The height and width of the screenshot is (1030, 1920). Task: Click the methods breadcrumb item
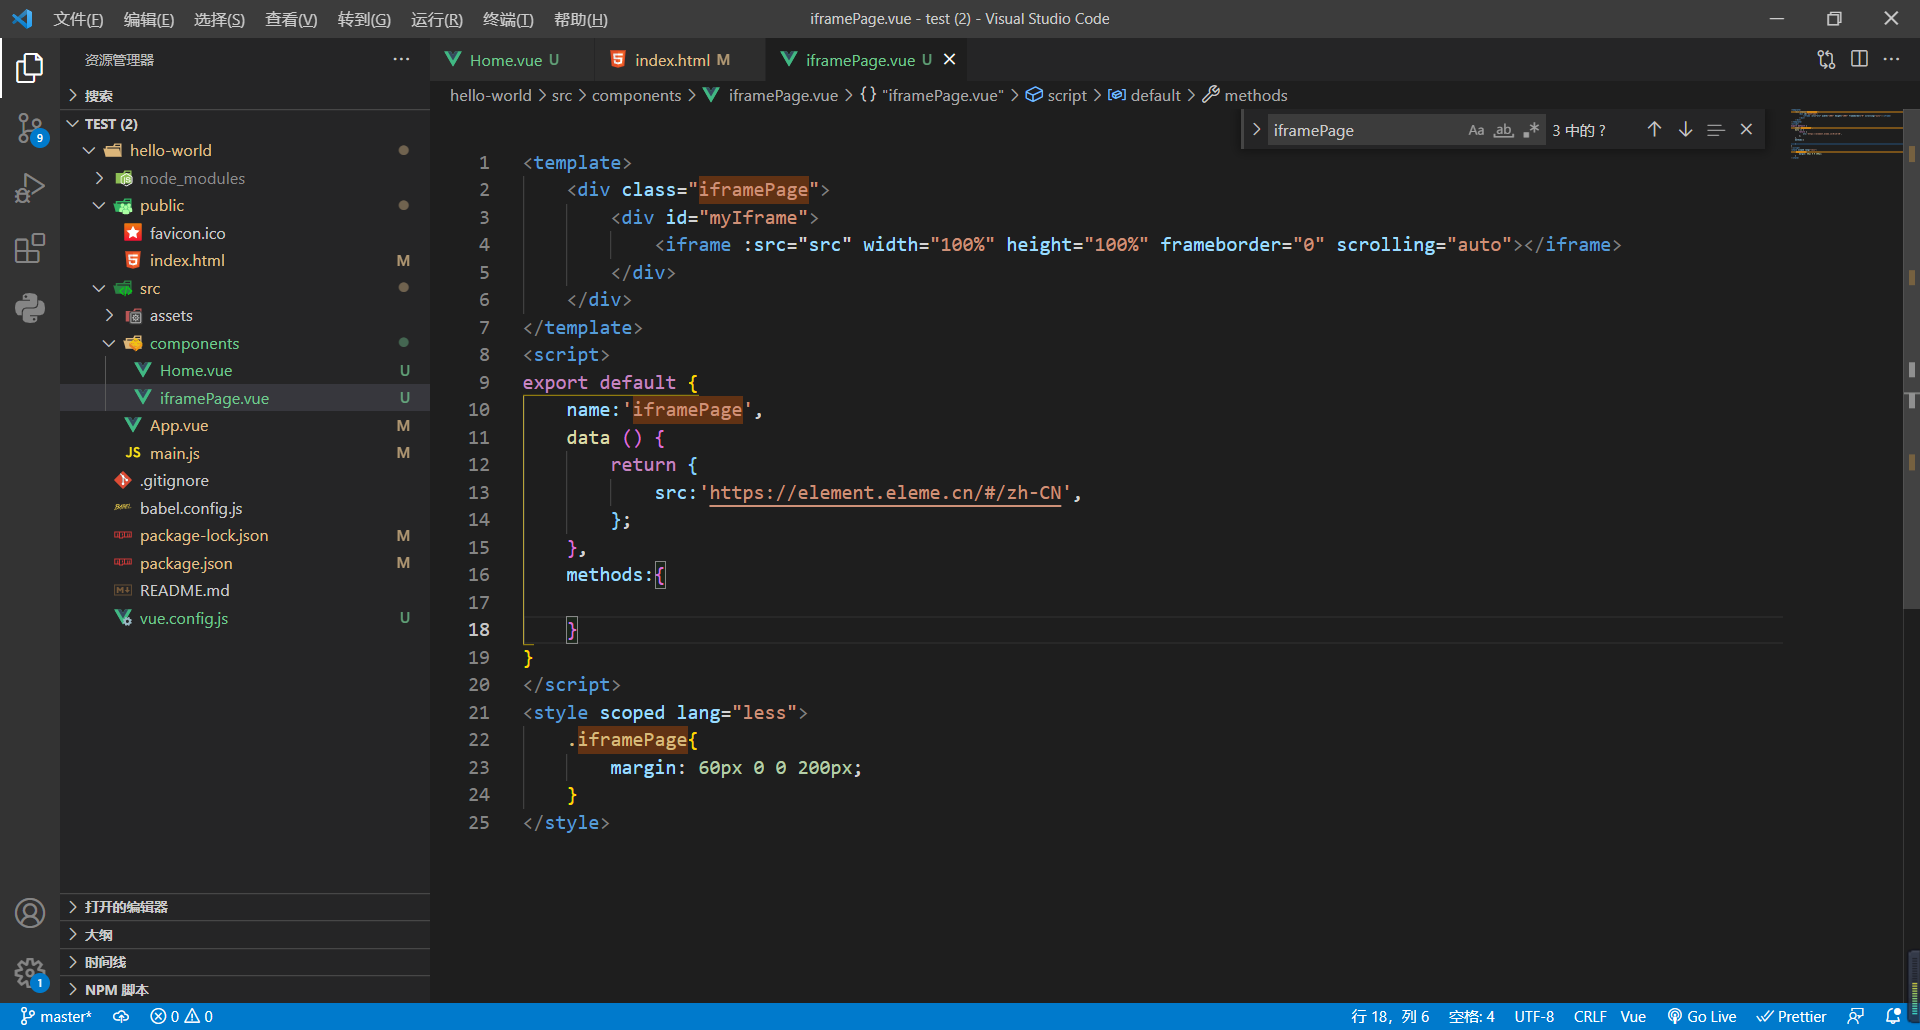pyautogui.click(x=1245, y=95)
